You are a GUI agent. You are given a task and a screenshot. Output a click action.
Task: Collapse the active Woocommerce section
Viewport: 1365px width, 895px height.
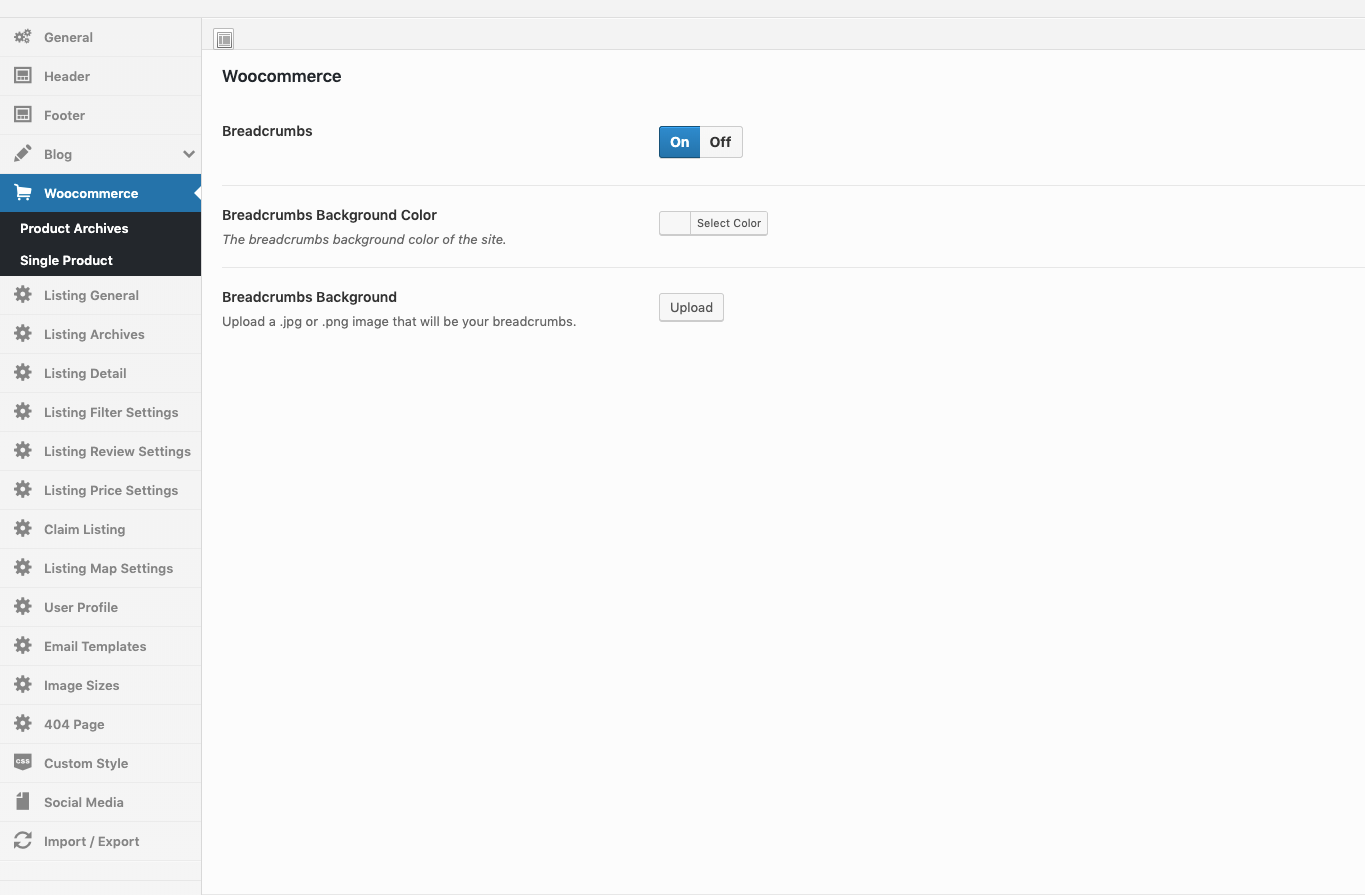(x=91, y=193)
